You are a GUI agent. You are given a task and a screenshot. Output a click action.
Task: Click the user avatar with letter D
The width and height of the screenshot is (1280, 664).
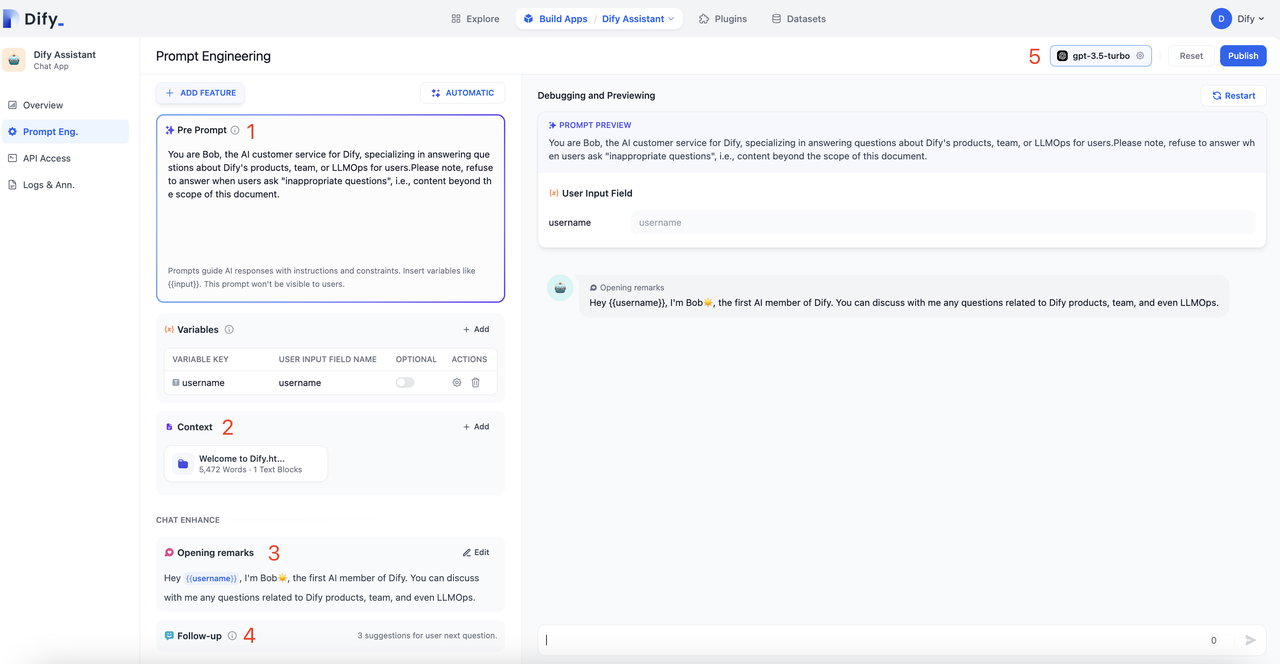(1221, 19)
